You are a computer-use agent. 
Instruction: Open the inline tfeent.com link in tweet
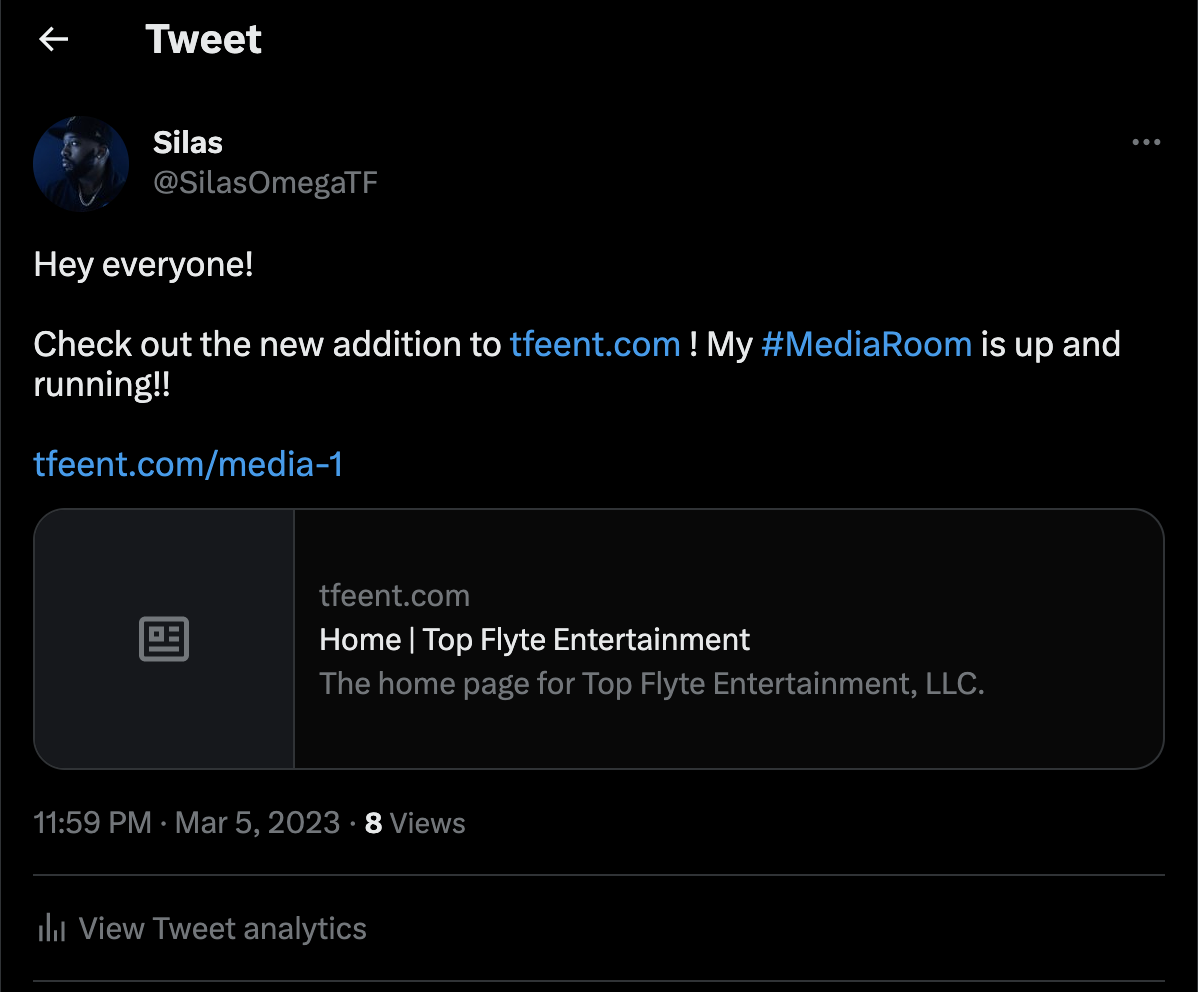(x=595, y=344)
